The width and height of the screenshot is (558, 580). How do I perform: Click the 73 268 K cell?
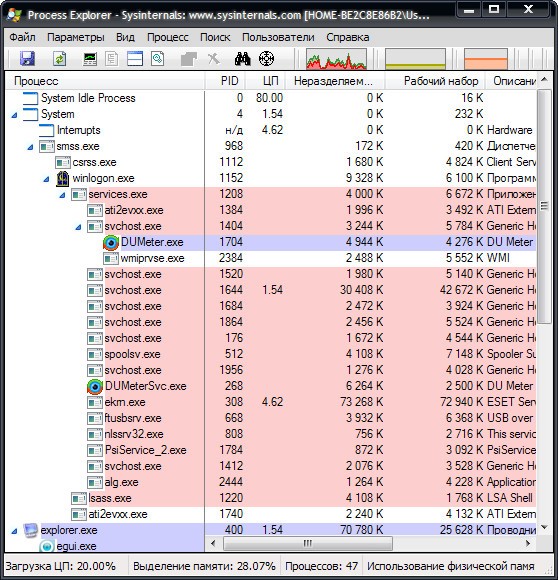(x=362, y=402)
